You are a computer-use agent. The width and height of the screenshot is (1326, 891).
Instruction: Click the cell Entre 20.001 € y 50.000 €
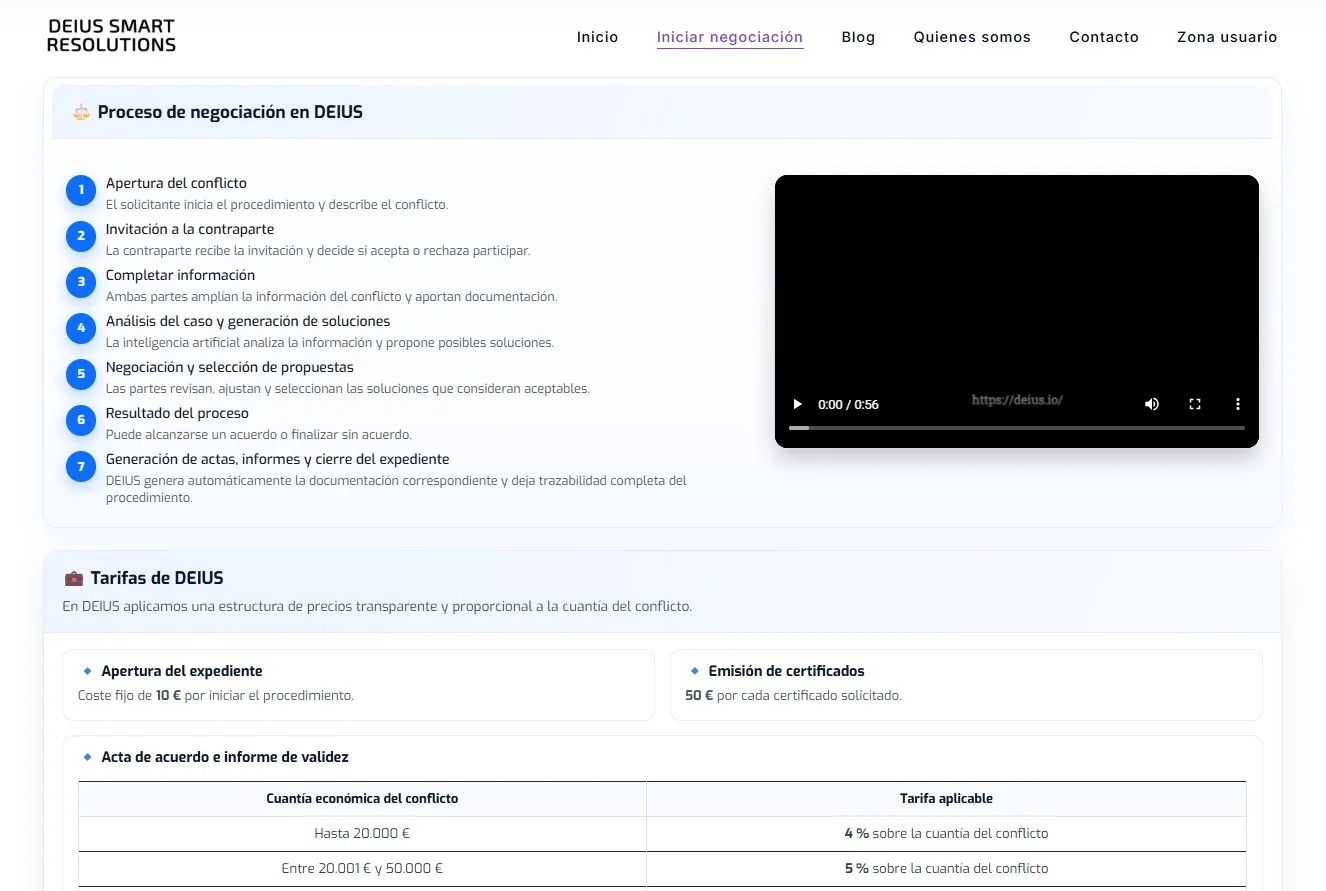362,868
